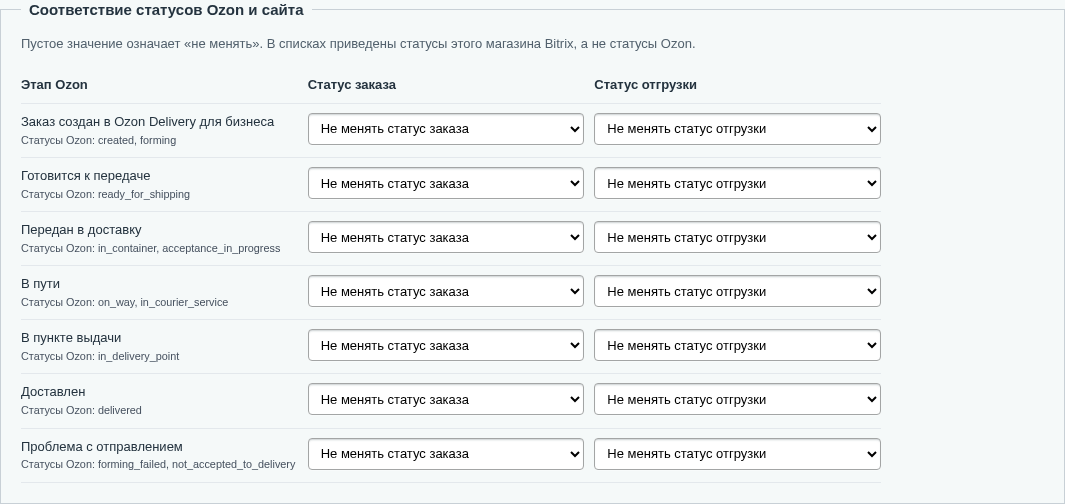Click the hint text 'Пустое значение означает «не менять»'

pyautogui.click(x=141, y=44)
